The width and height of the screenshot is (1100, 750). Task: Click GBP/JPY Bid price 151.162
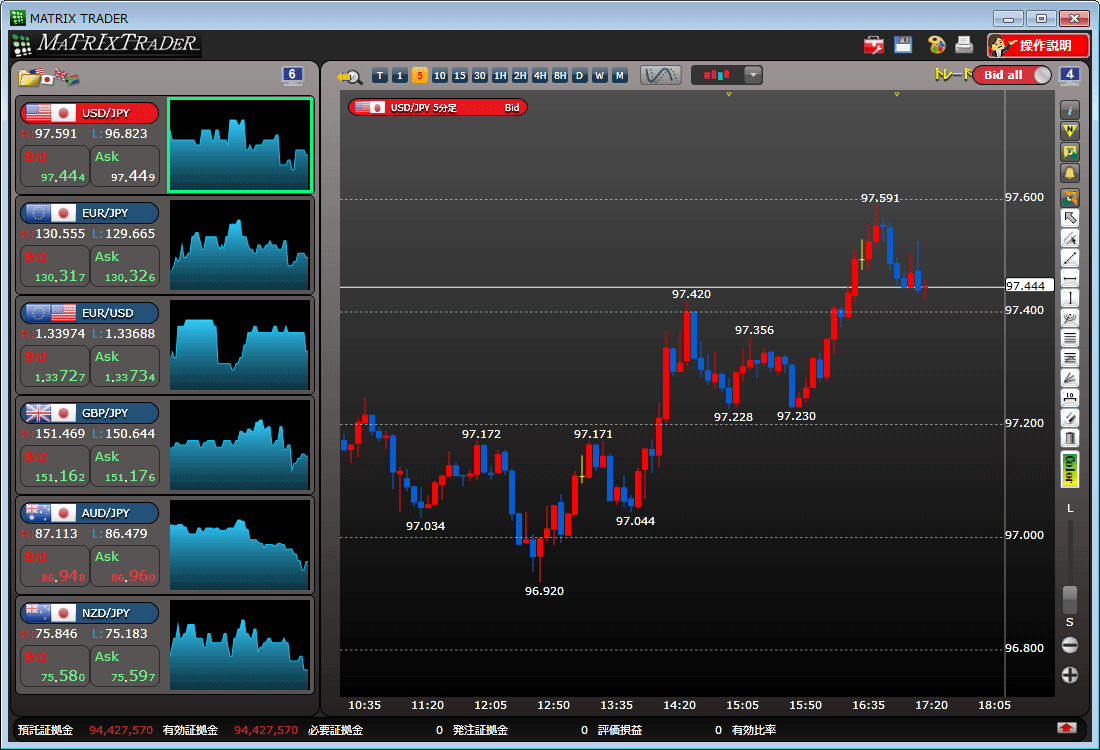click(x=55, y=467)
